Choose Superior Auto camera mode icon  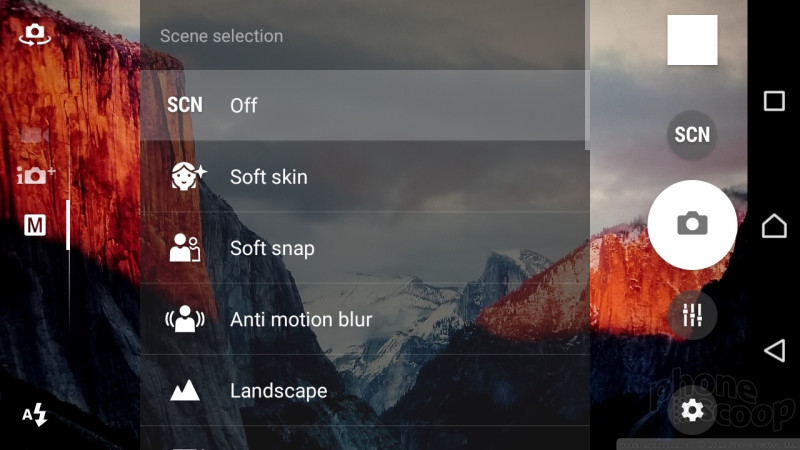[x=36, y=175]
